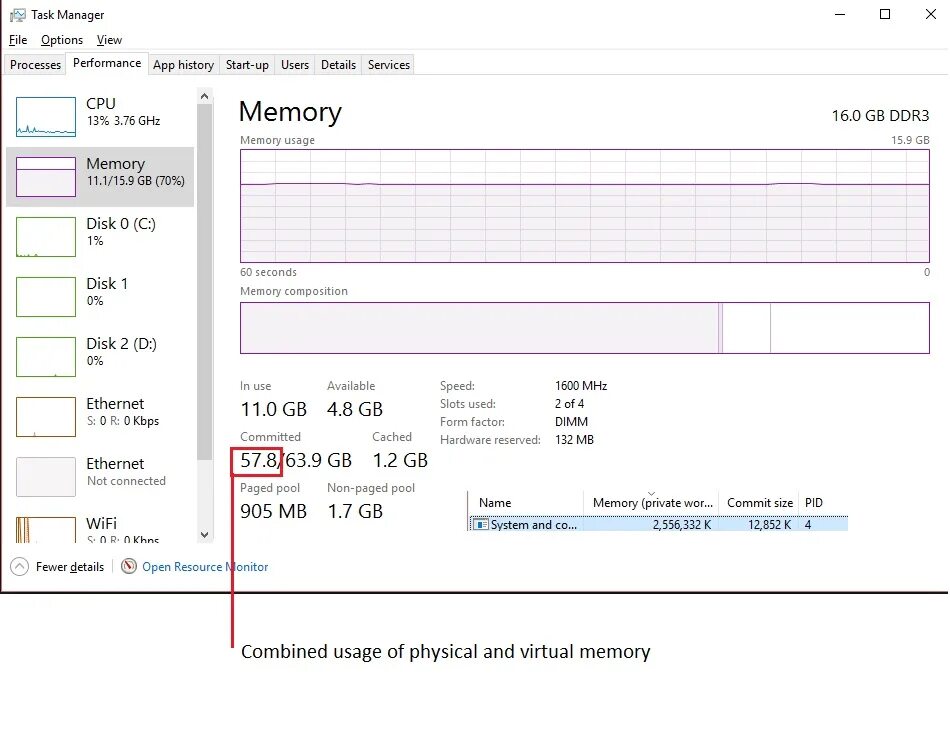This screenshot has width=950, height=743.
Task: Click the Resource Monitor icon
Action: (129, 567)
